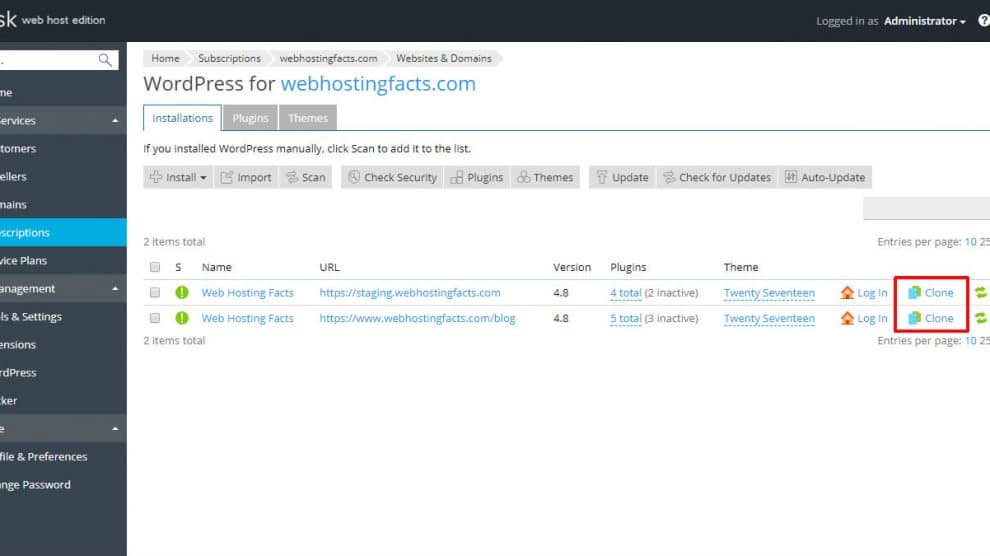
Task: Click the search magnifier icon in sidebar
Action: pos(105,60)
